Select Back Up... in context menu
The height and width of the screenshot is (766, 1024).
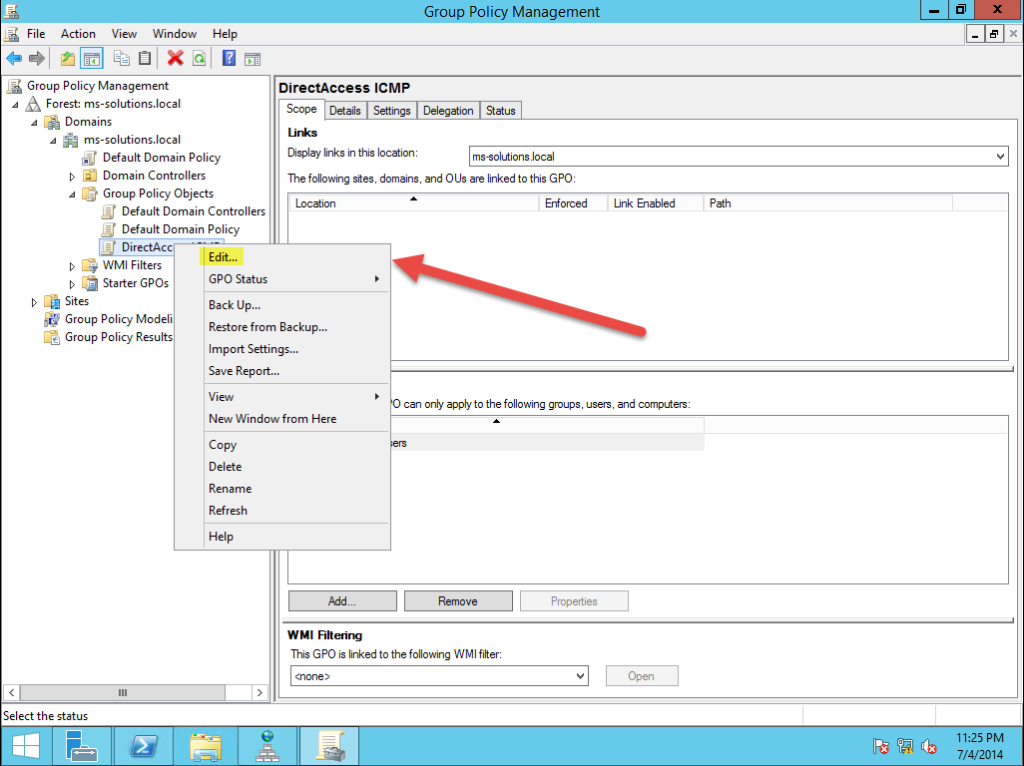[234, 305]
